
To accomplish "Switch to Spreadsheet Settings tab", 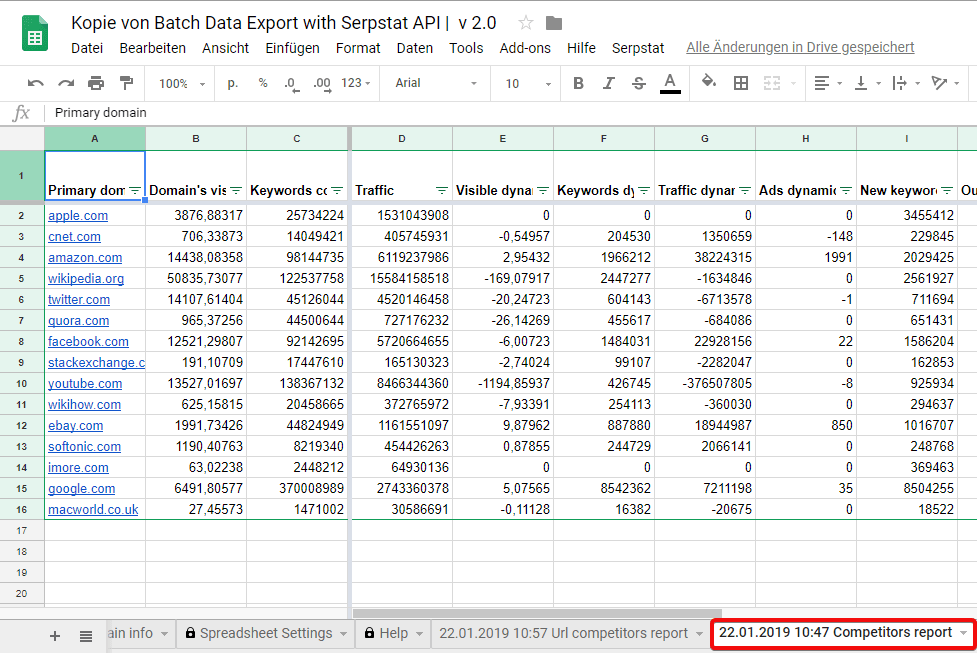I will (x=266, y=633).
